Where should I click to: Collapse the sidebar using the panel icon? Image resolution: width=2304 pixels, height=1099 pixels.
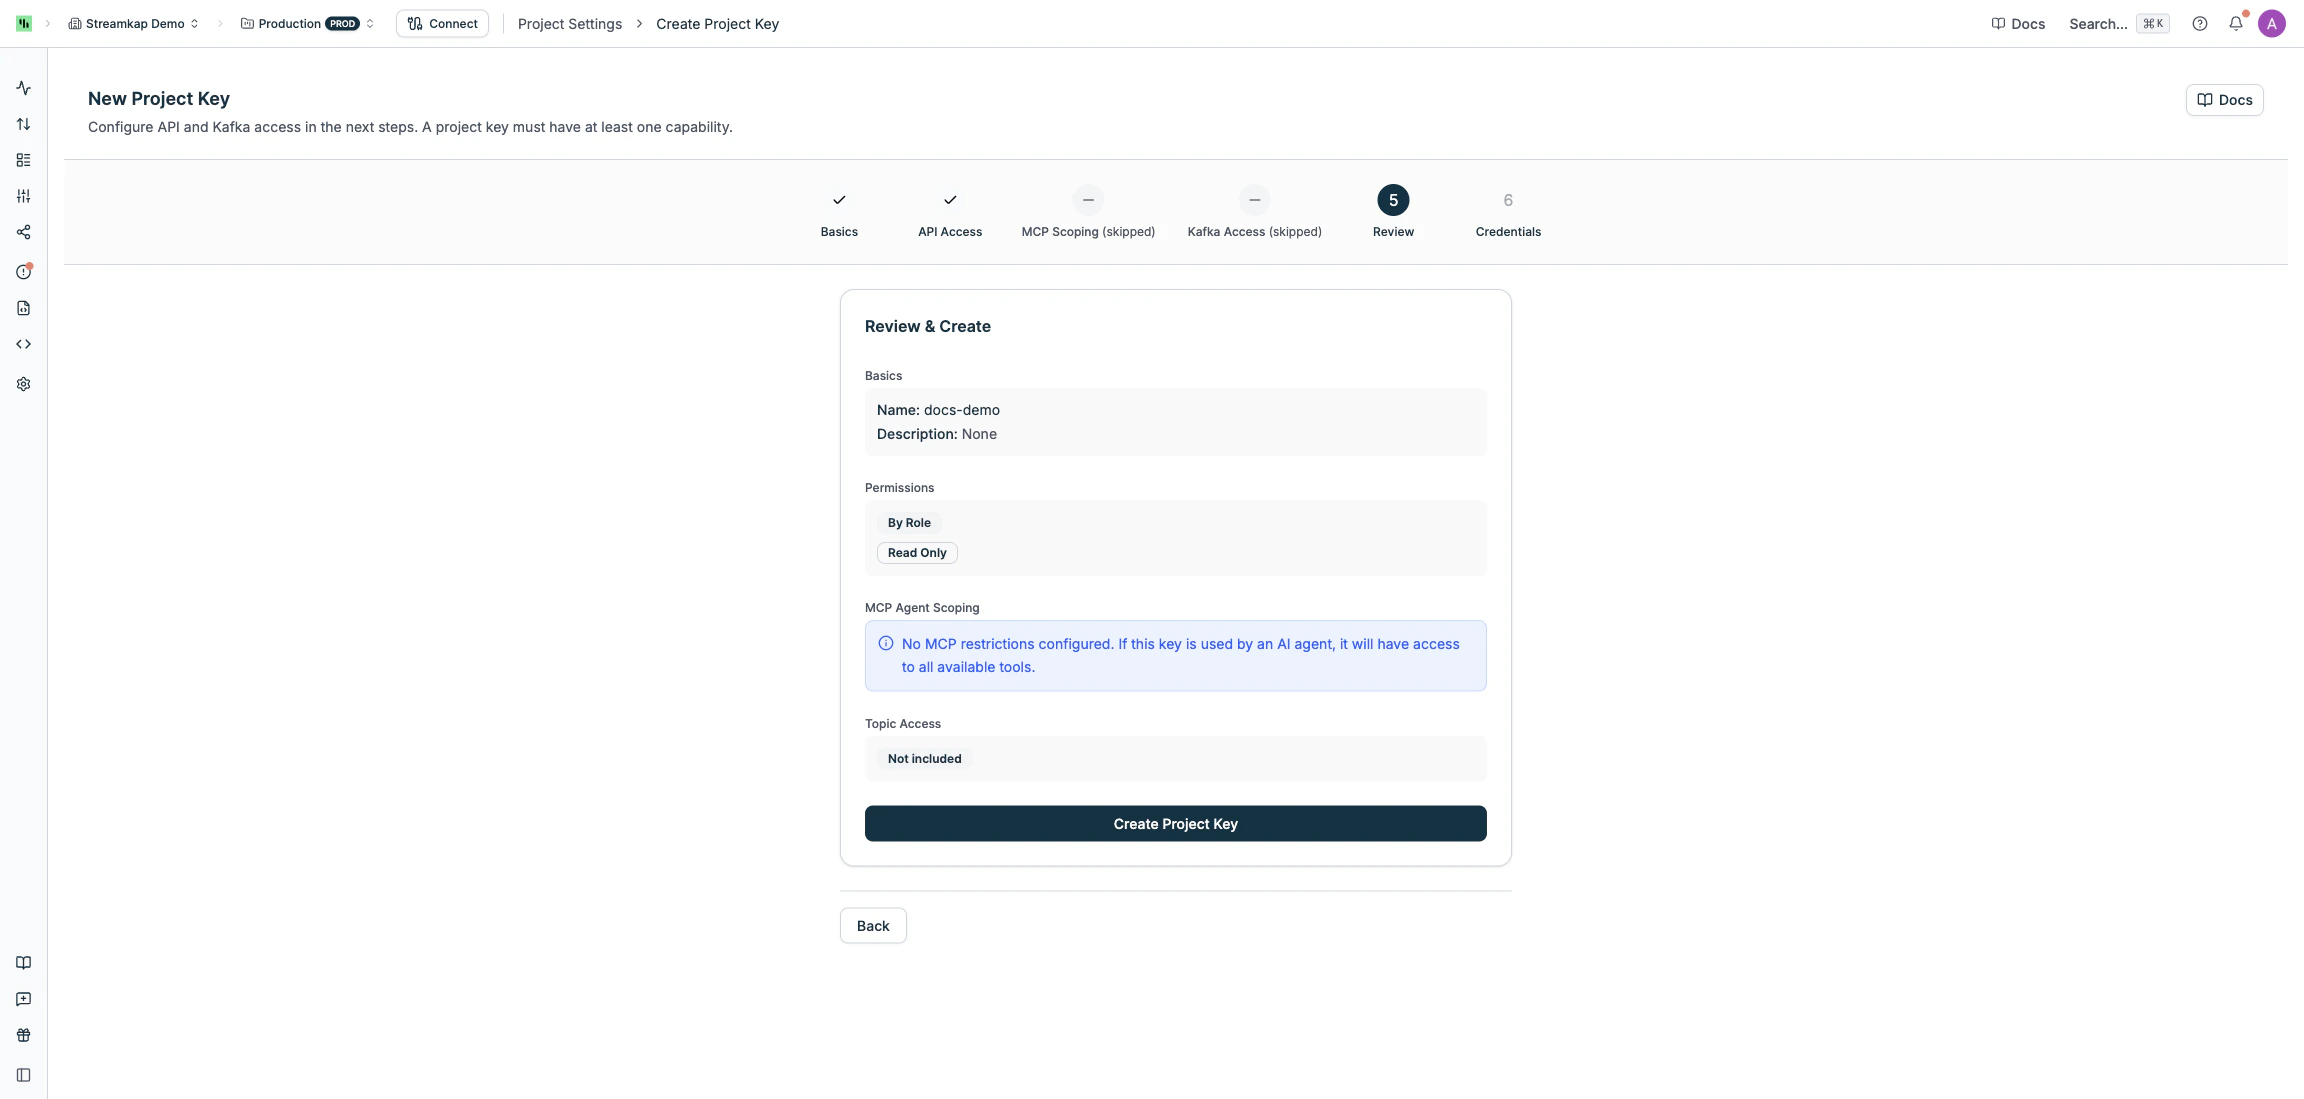coord(23,1075)
